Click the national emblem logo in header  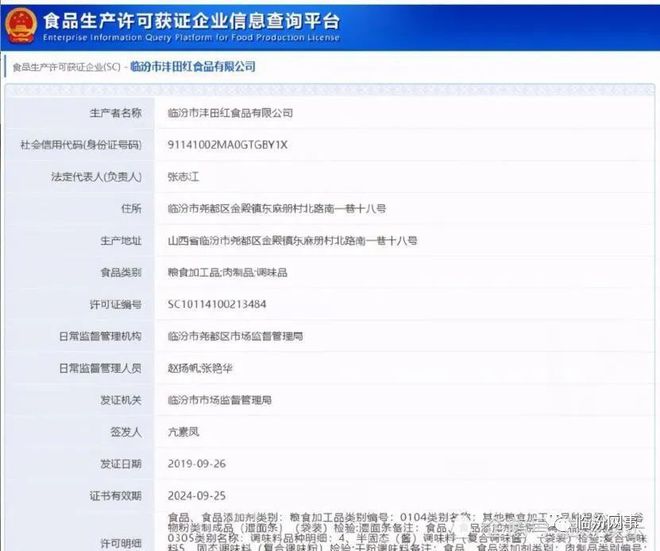(21, 26)
